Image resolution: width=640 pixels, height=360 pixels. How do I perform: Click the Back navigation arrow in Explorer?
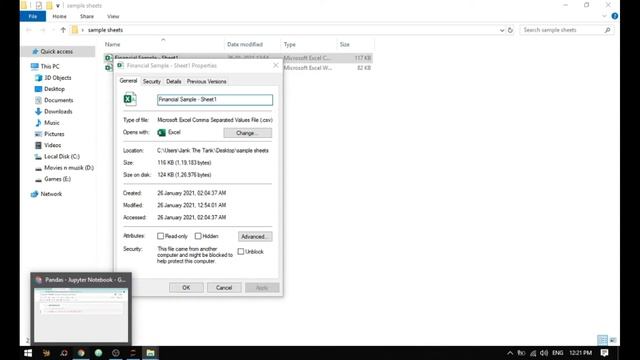click(x=29, y=30)
